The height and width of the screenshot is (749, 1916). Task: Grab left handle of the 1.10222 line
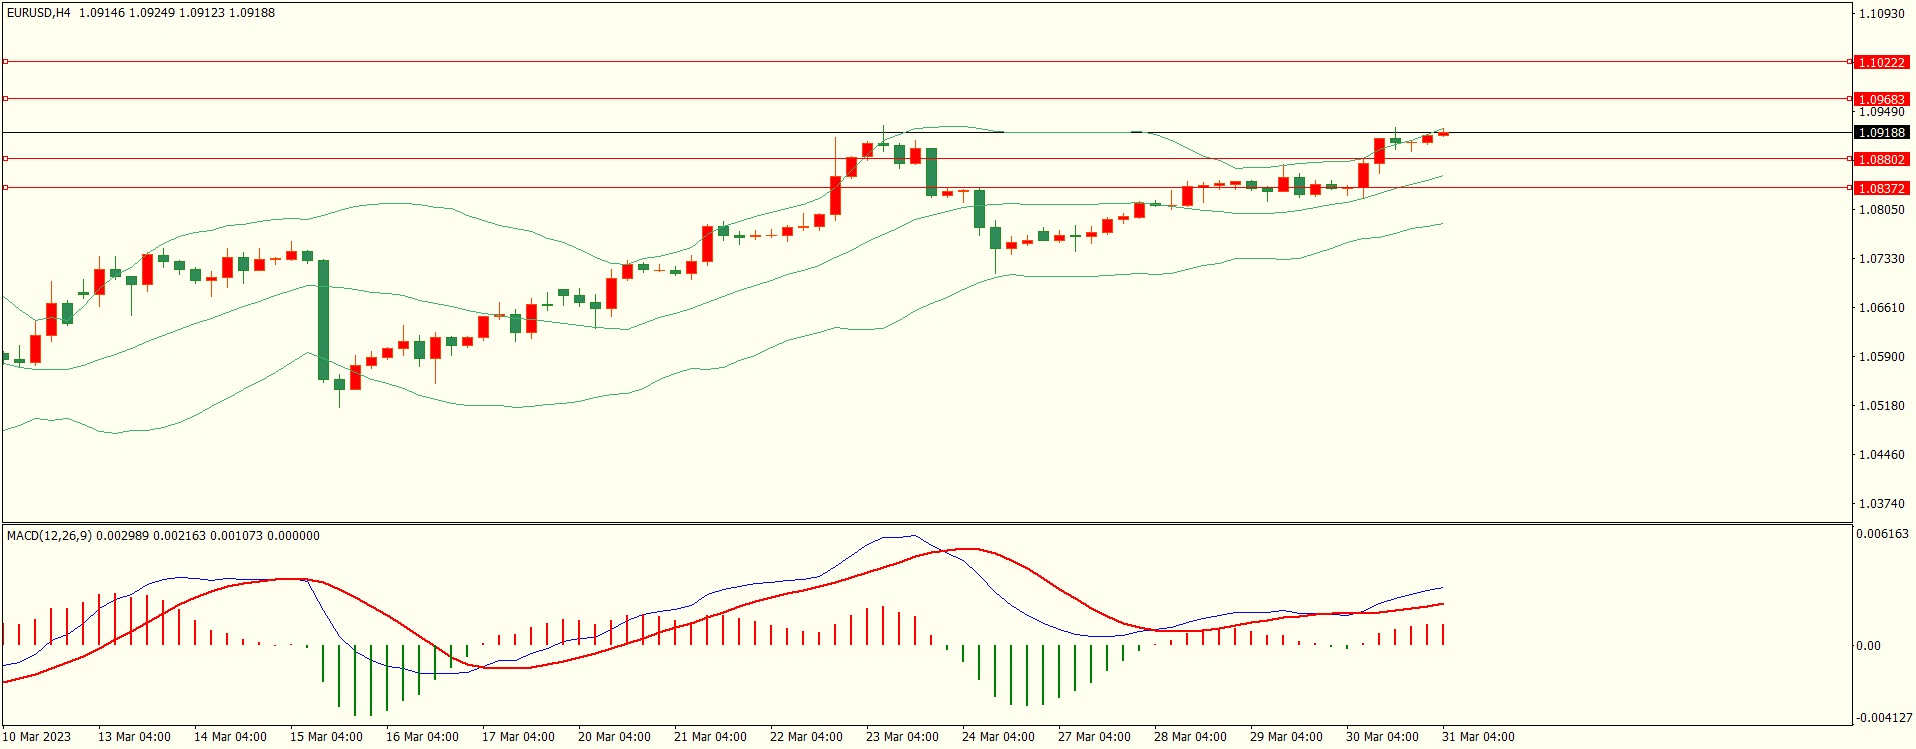coord(5,62)
